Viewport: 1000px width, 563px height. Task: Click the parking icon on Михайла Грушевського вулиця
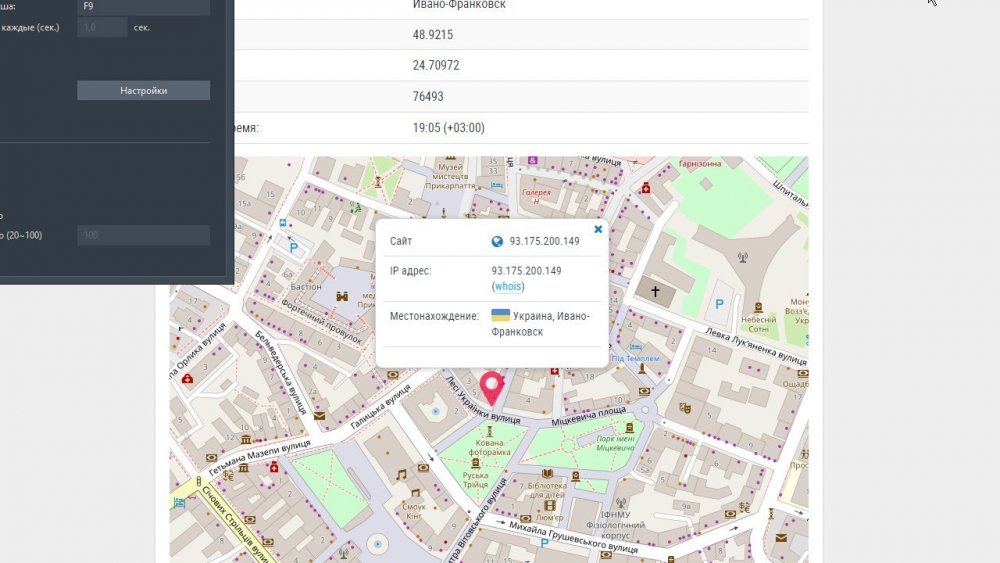(544, 543)
